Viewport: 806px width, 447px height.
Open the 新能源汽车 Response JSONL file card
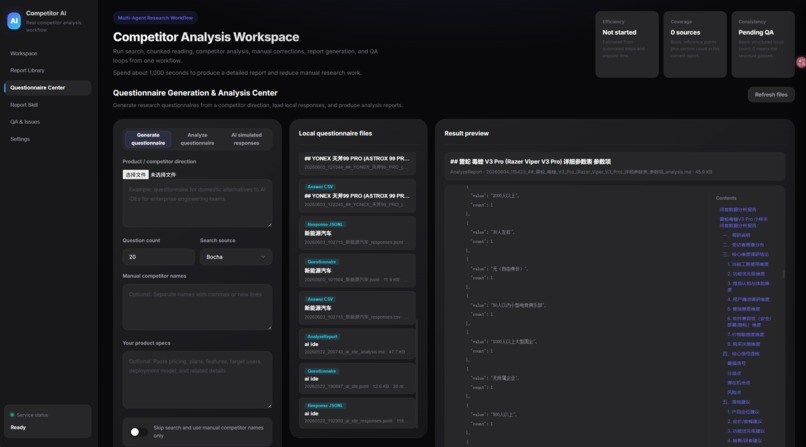(x=357, y=233)
